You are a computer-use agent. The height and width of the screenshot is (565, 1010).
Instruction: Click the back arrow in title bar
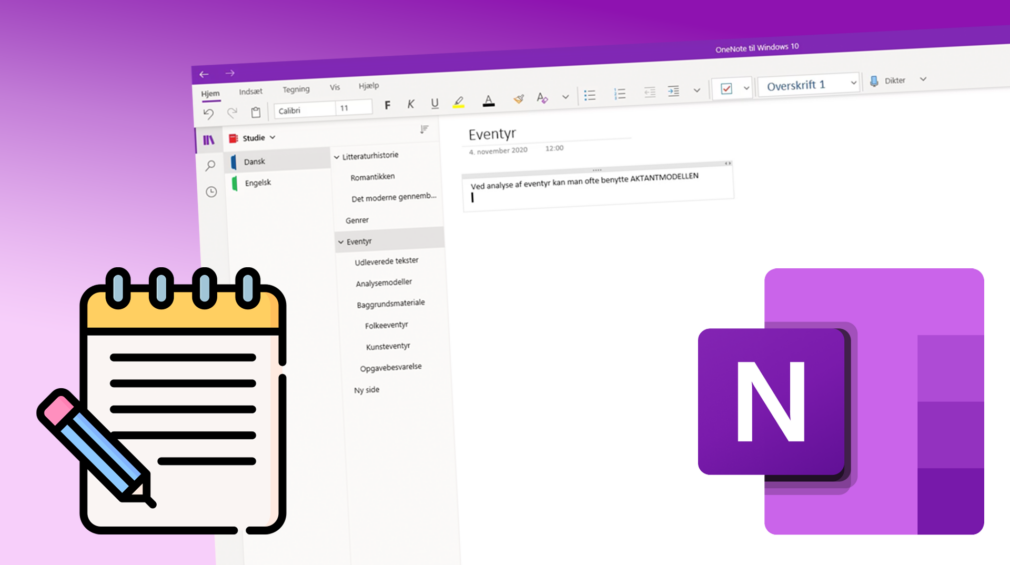point(204,75)
